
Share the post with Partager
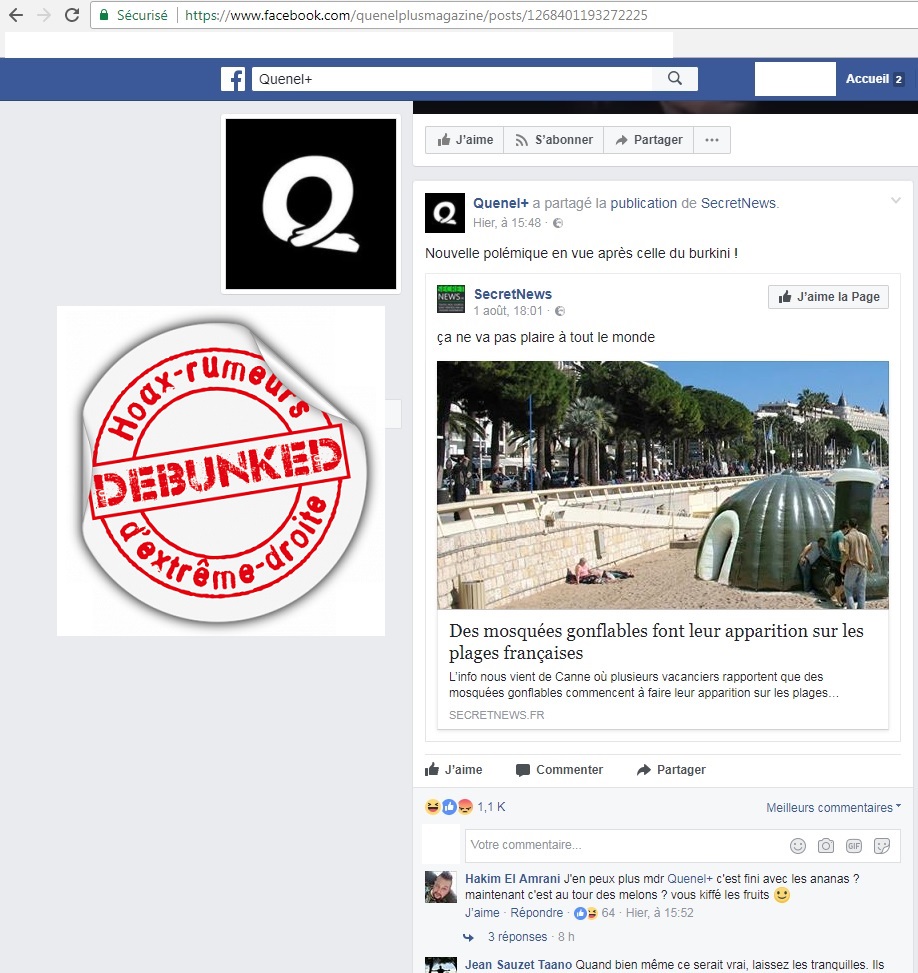point(672,769)
